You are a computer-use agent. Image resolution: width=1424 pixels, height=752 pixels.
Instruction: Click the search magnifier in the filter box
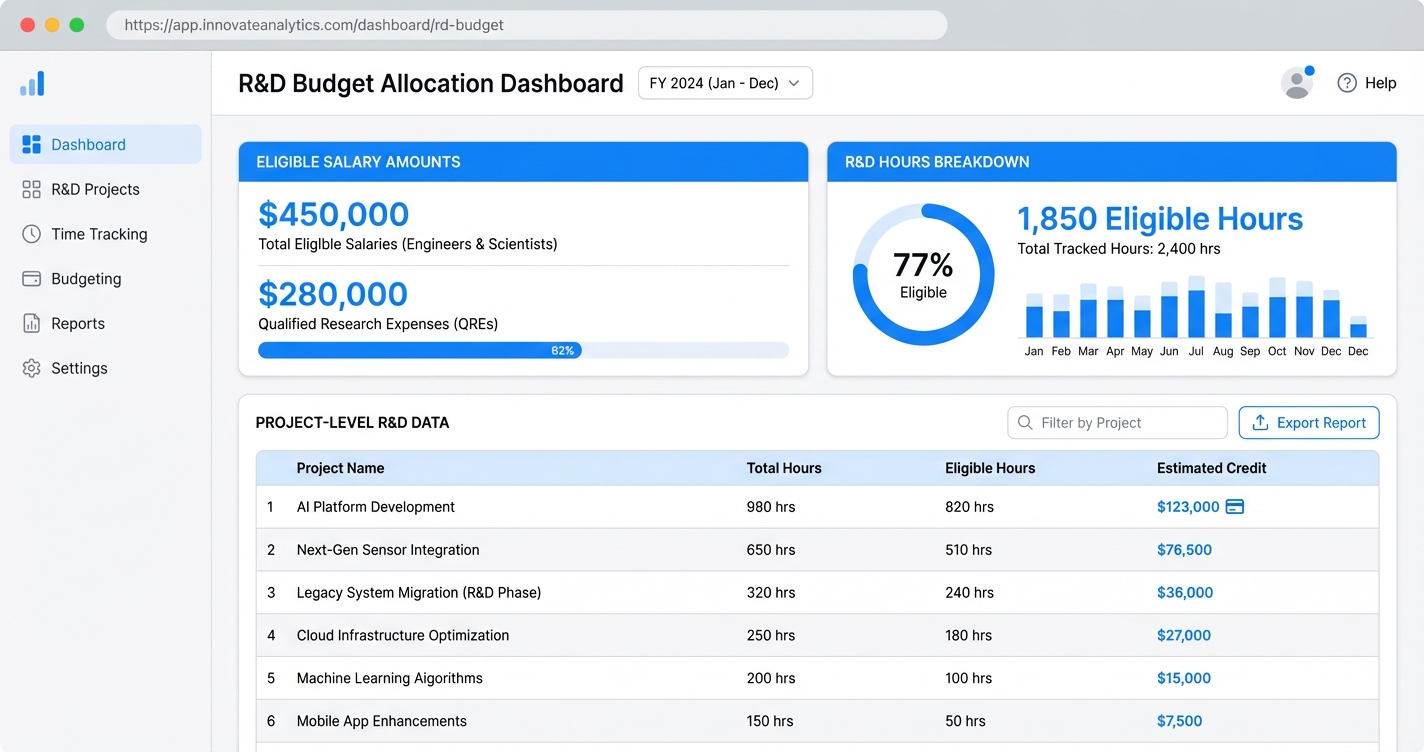(x=1025, y=423)
